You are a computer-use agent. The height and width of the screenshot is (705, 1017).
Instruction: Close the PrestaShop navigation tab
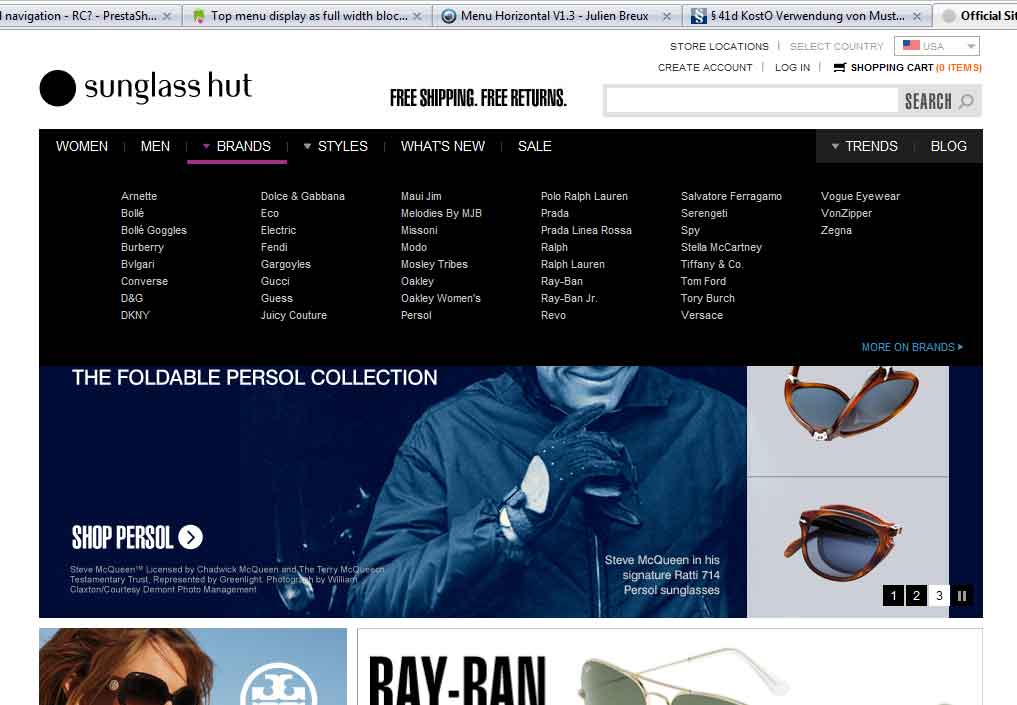pos(167,16)
